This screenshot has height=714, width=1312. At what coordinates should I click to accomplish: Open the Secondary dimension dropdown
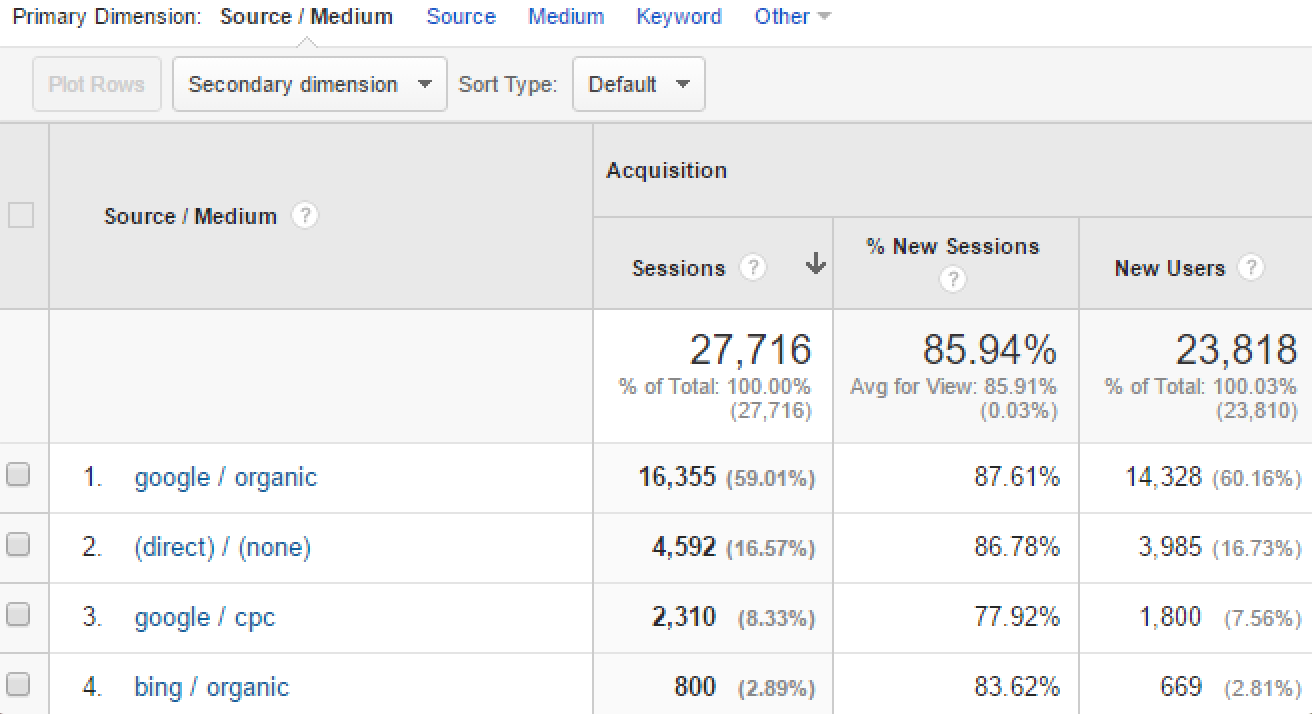click(309, 84)
